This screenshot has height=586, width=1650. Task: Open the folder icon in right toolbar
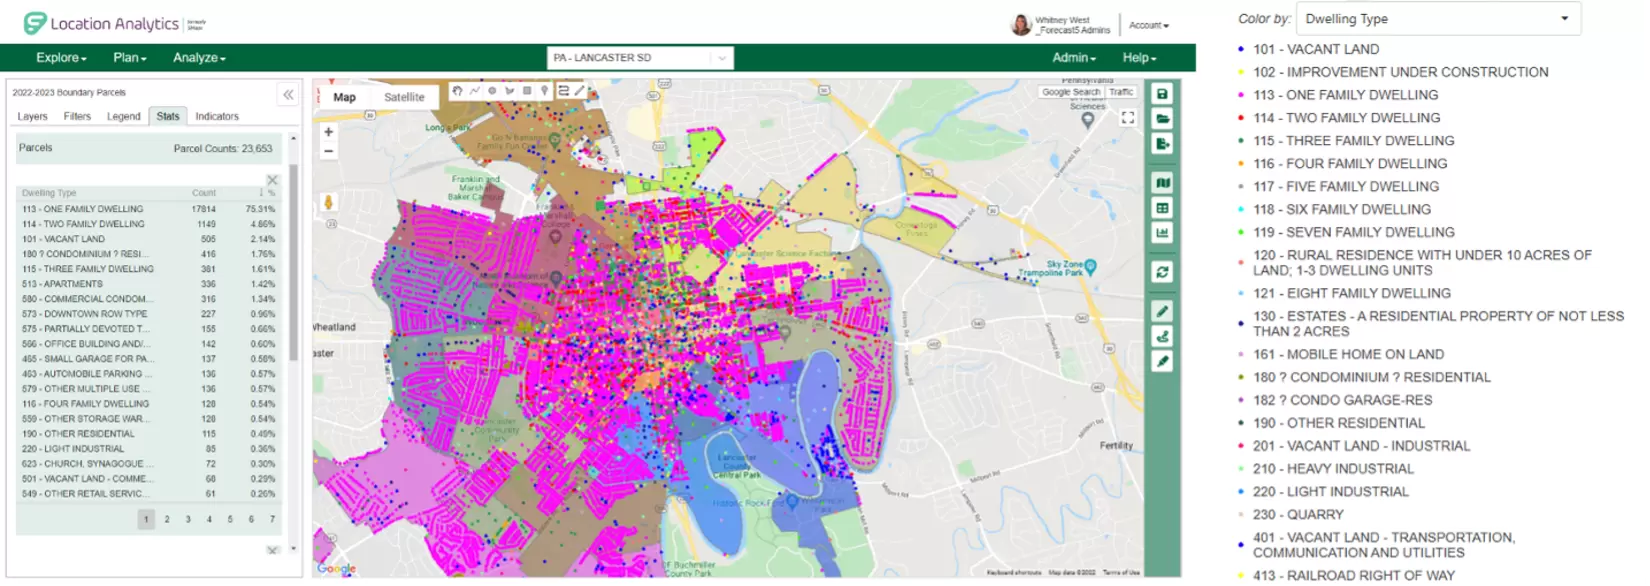(1162, 119)
